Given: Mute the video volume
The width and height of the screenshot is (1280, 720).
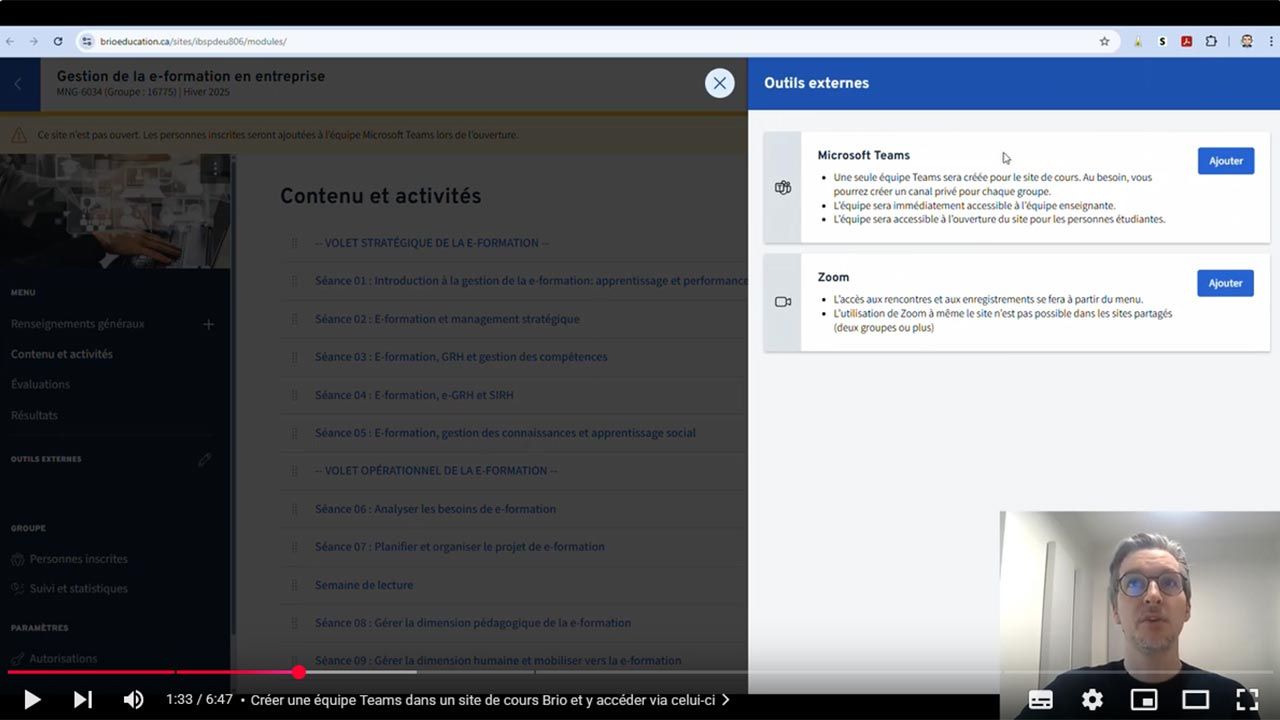Looking at the screenshot, I should 133,700.
